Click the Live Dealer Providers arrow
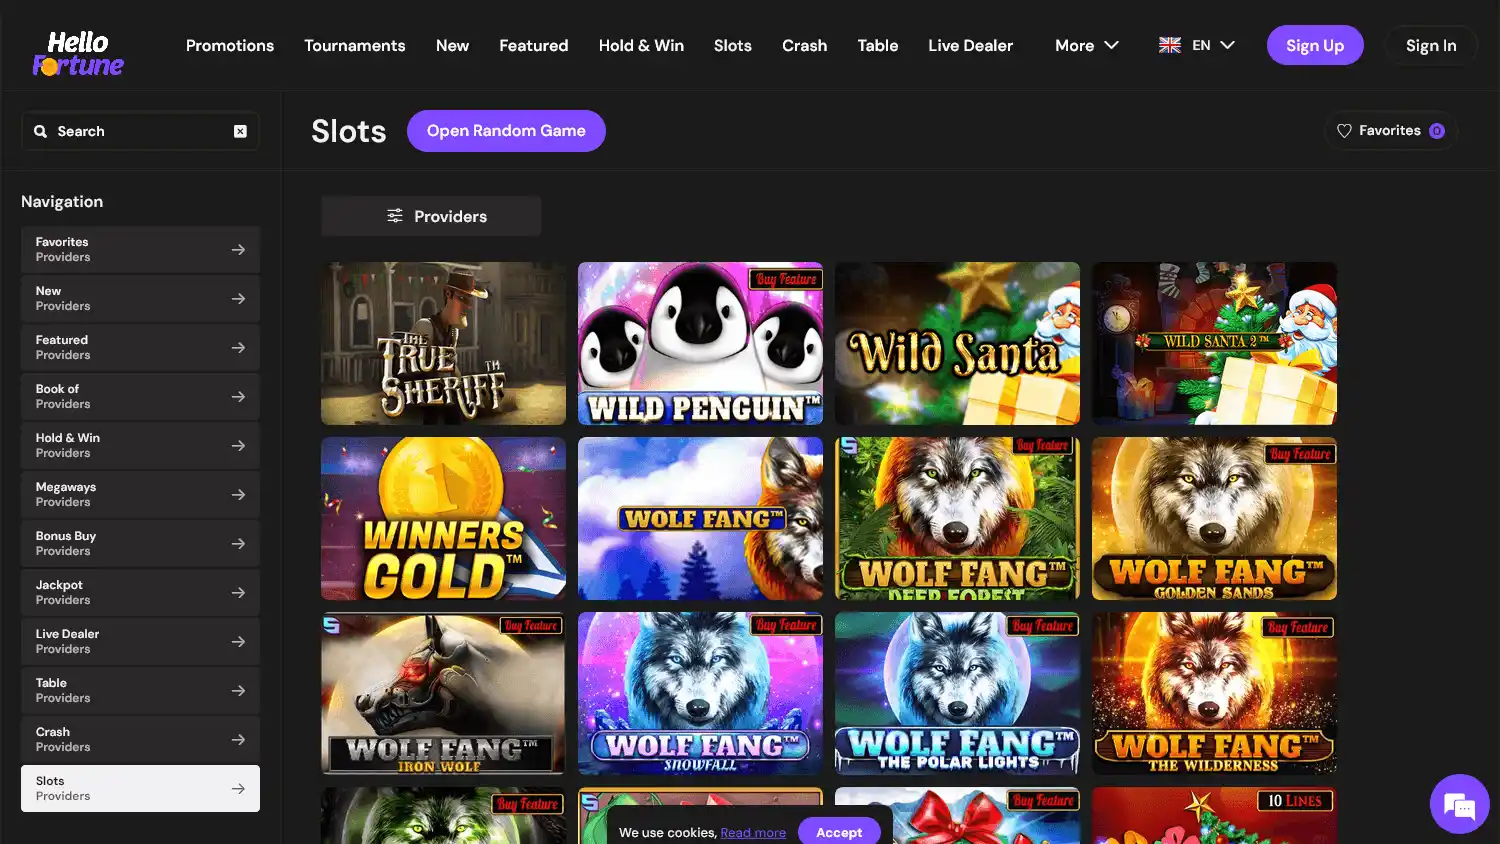Image resolution: width=1500 pixels, height=844 pixels. point(238,642)
